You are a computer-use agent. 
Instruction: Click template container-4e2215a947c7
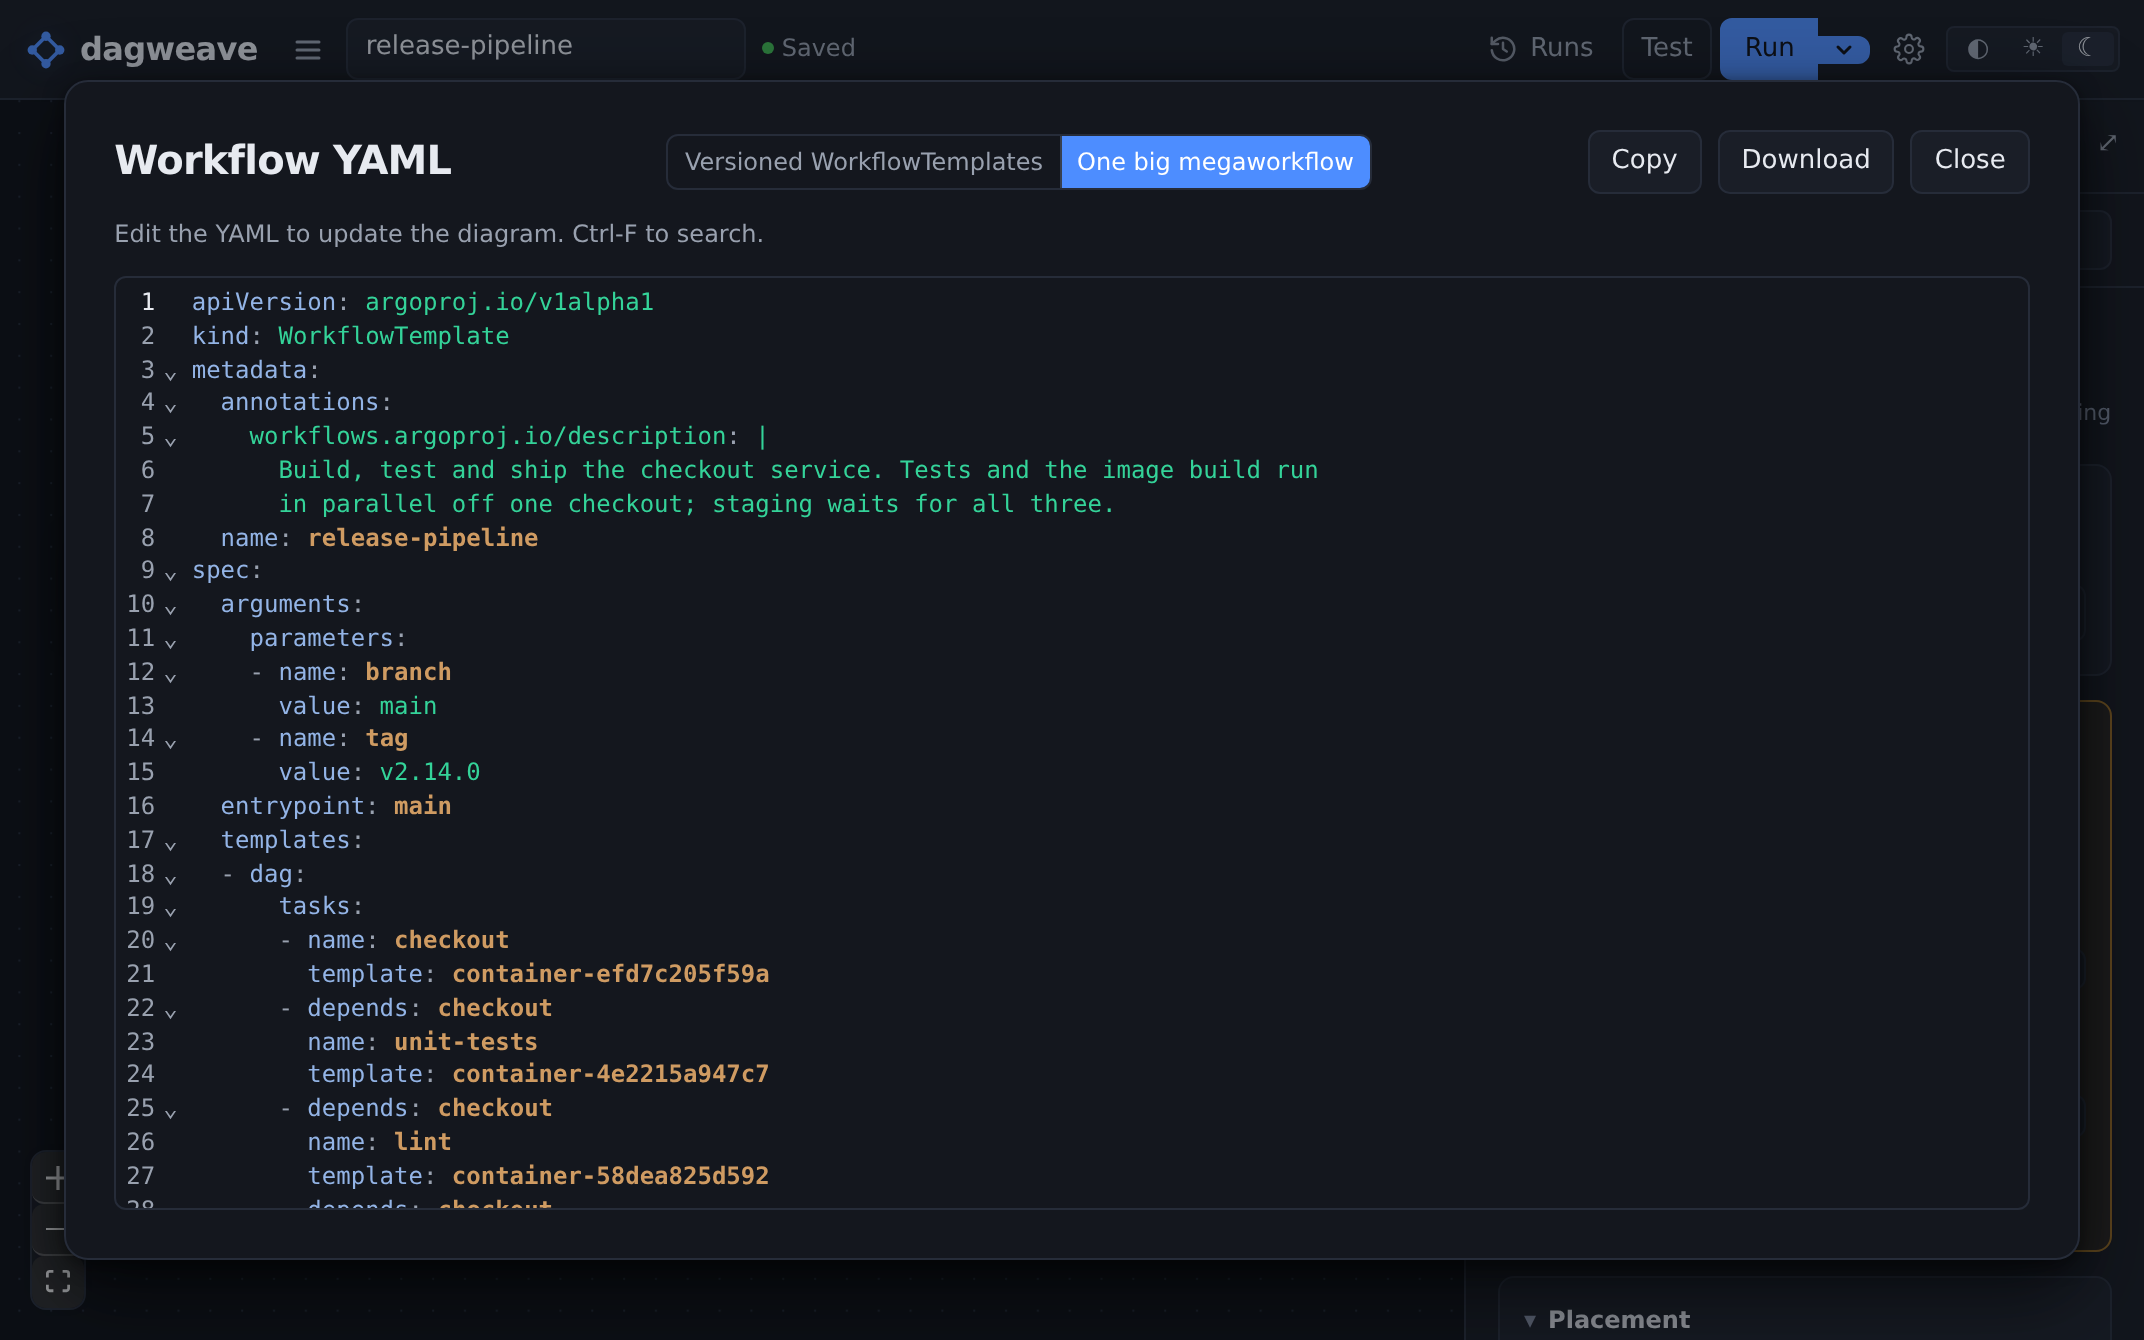click(x=610, y=1074)
